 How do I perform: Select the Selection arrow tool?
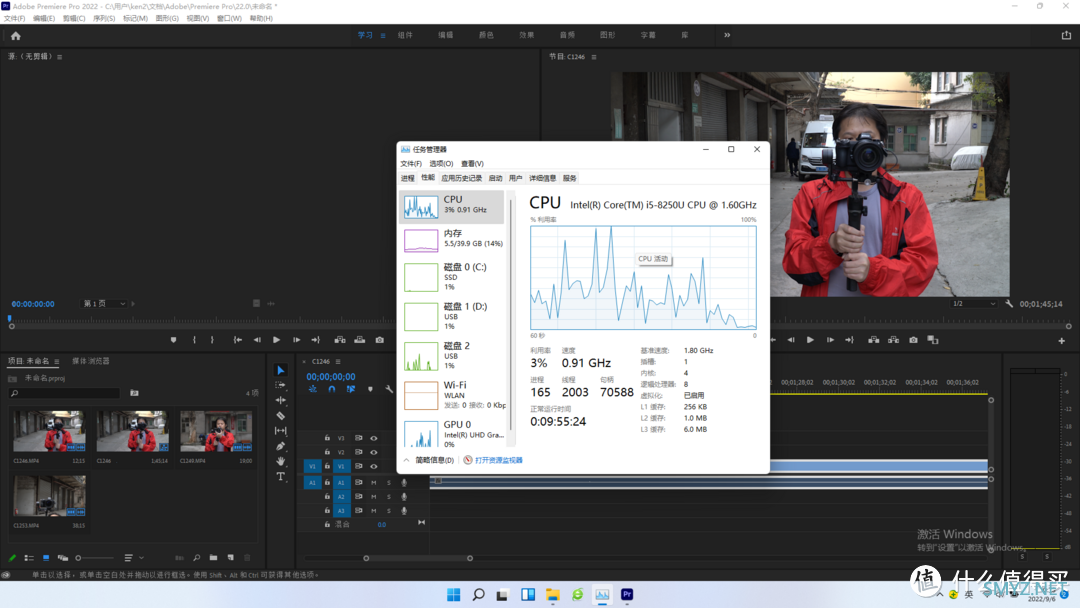pyautogui.click(x=280, y=370)
